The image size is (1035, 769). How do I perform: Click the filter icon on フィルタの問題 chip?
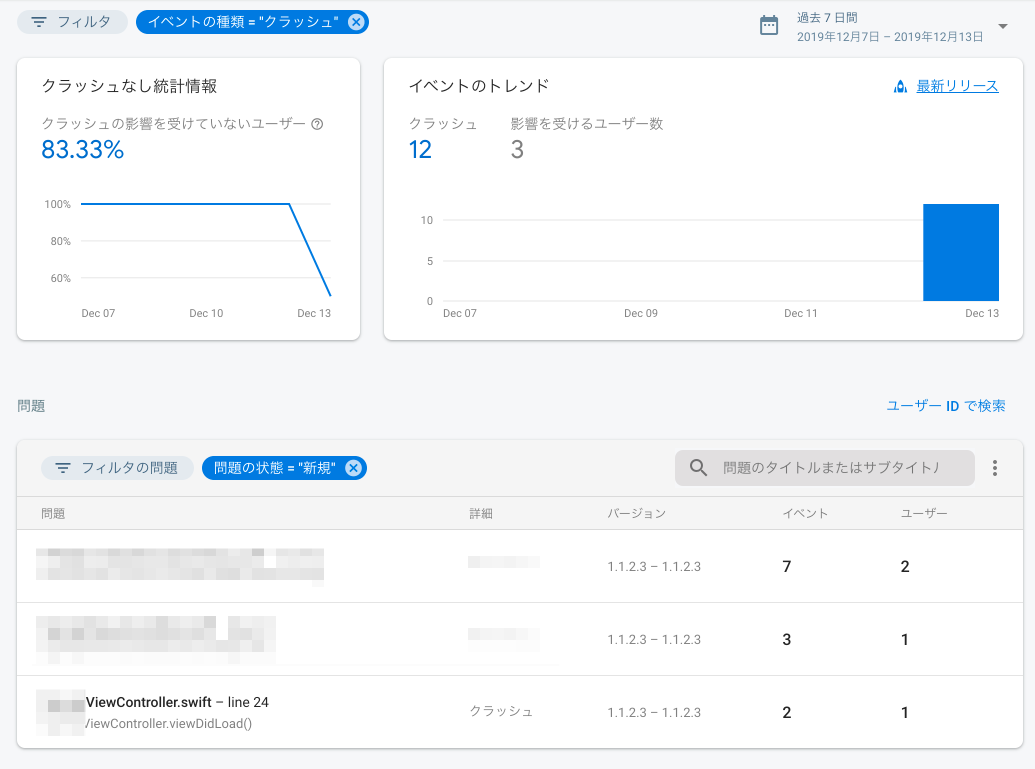(64, 467)
